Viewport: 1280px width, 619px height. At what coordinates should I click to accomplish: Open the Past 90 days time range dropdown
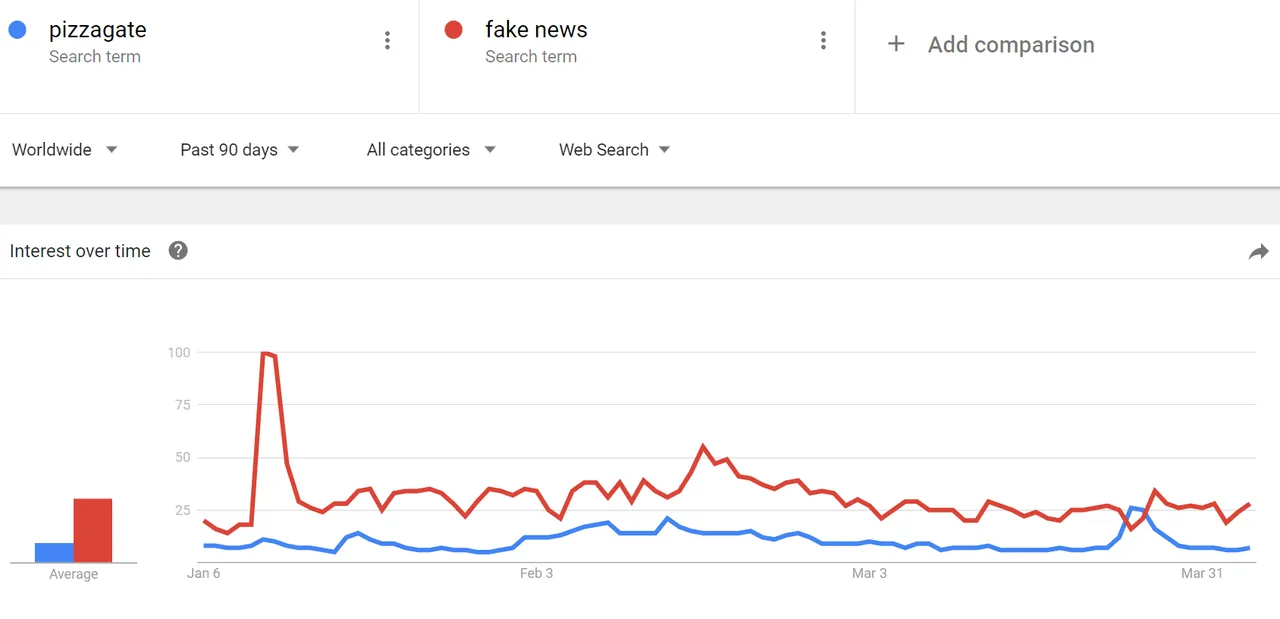pyautogui.click(x=240, y=150)
